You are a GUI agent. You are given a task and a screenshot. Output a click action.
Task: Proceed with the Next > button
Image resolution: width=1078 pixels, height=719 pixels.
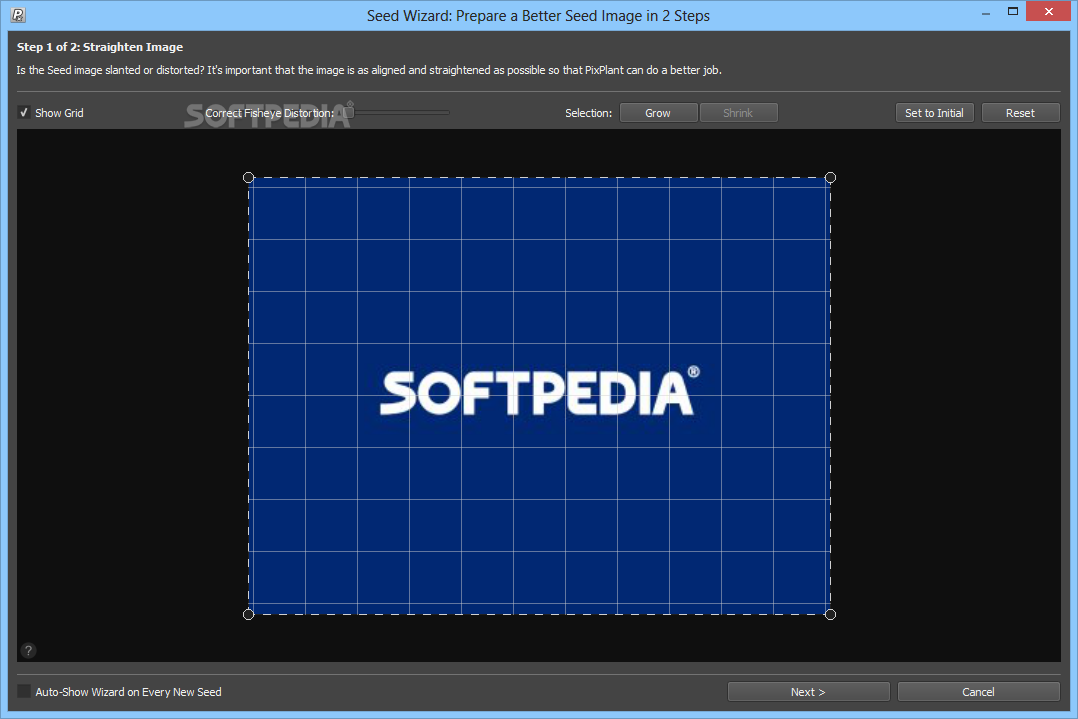tap(808, 692)
